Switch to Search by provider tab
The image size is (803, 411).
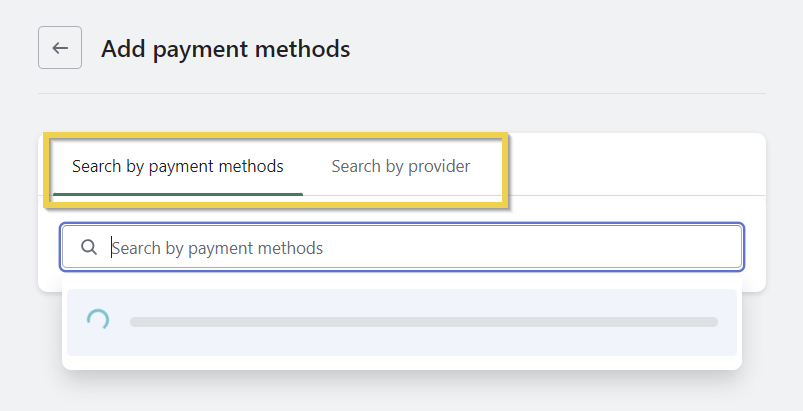tap(400, 166)
